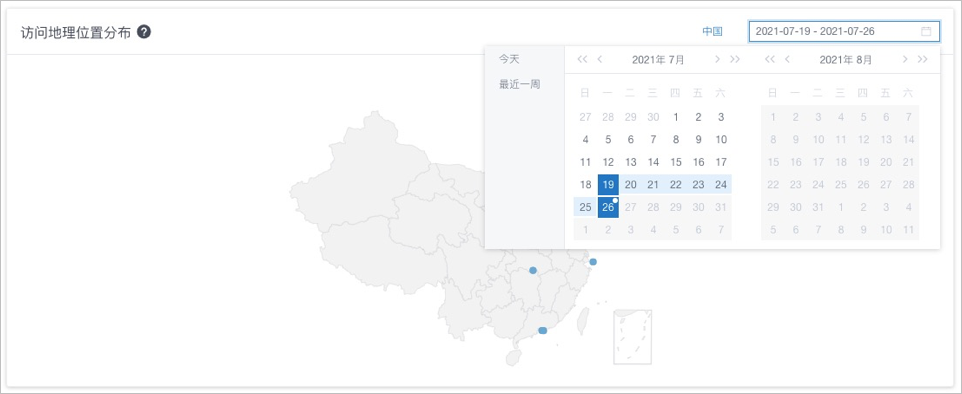This screenshot has height=394, width=962.
Task: Pick July 12 in the calendar
Action: (608, 162)
